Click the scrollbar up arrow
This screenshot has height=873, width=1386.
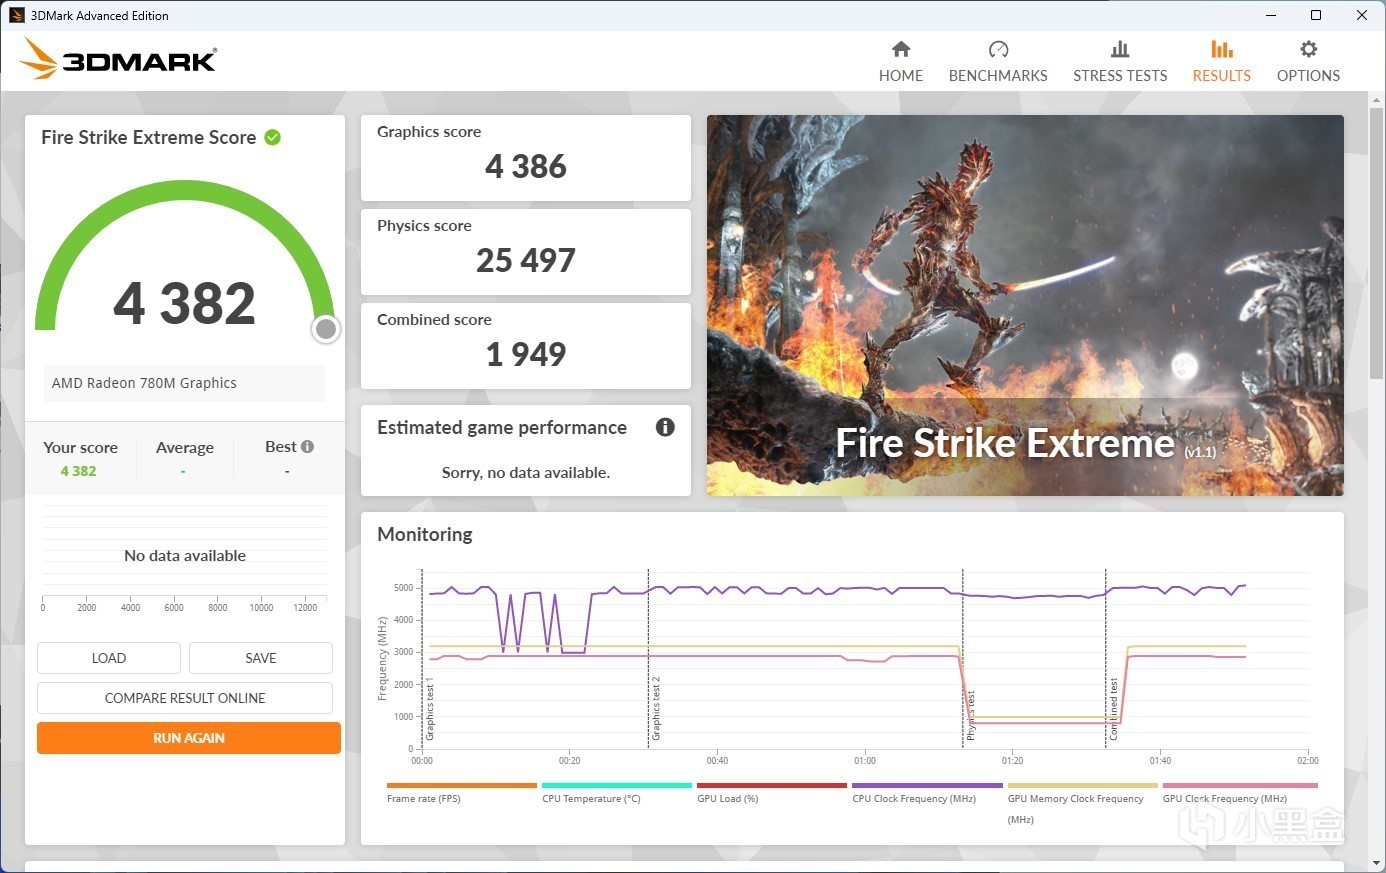point(1376,101)
